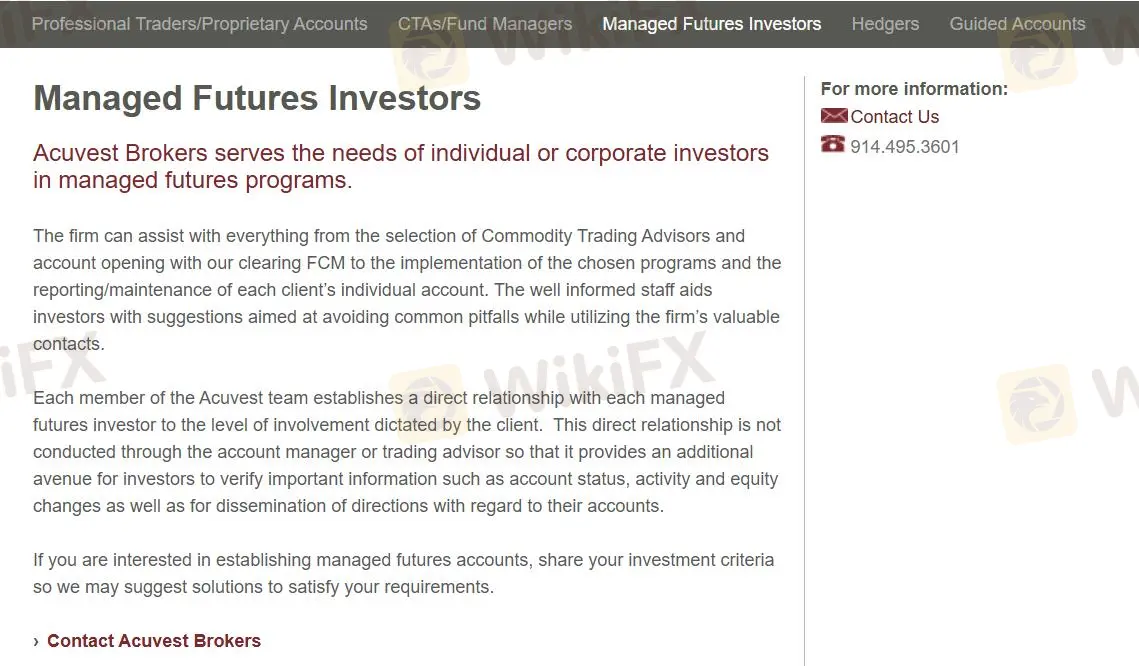Image resolution: width=1139 pixels, height=666 pixels.
Task: Select the red subtitle about managed futures programs
Action: coord(400,166)
